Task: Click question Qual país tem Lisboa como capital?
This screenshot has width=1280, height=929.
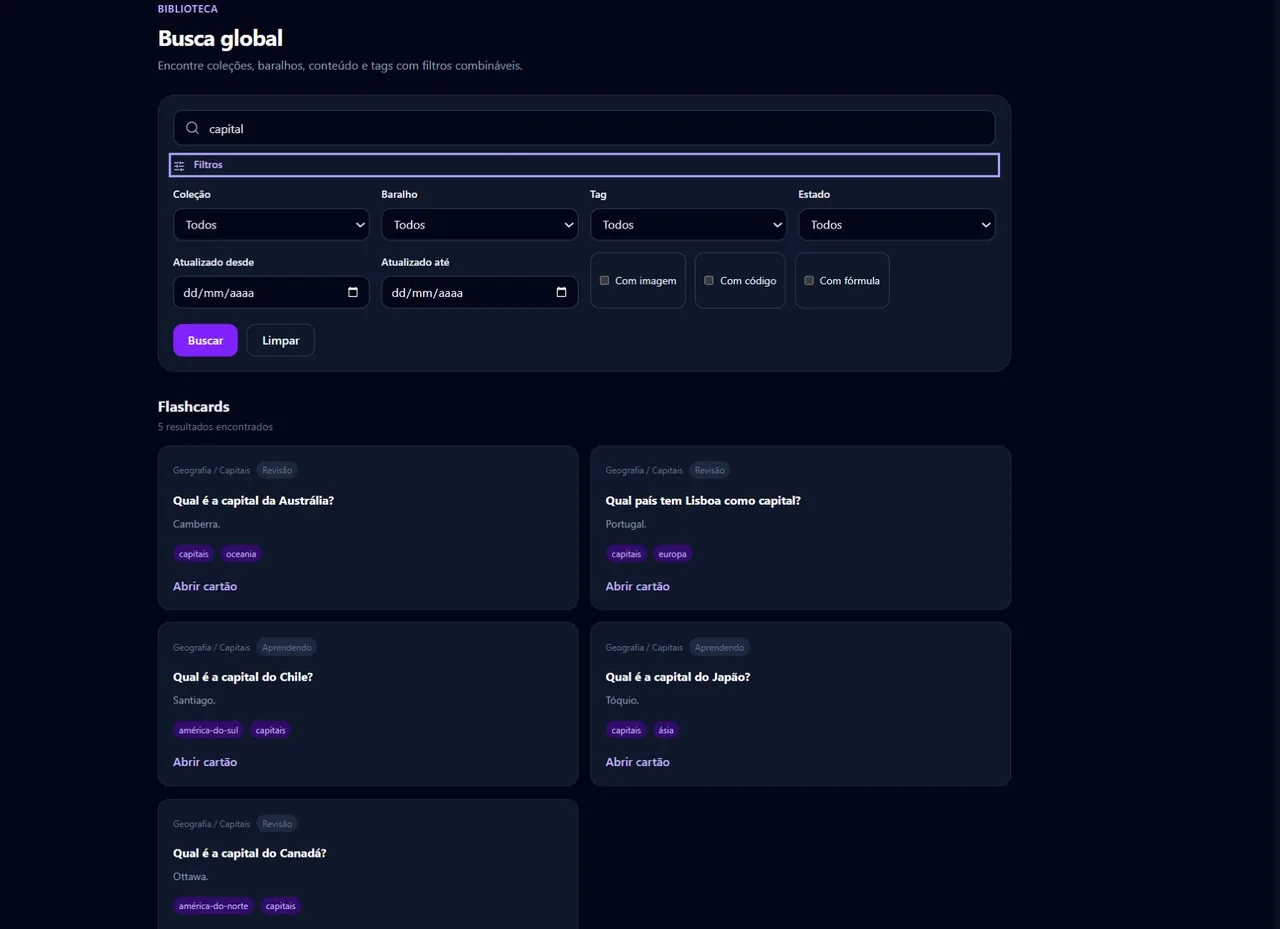Action: click(x=703, y=500)
